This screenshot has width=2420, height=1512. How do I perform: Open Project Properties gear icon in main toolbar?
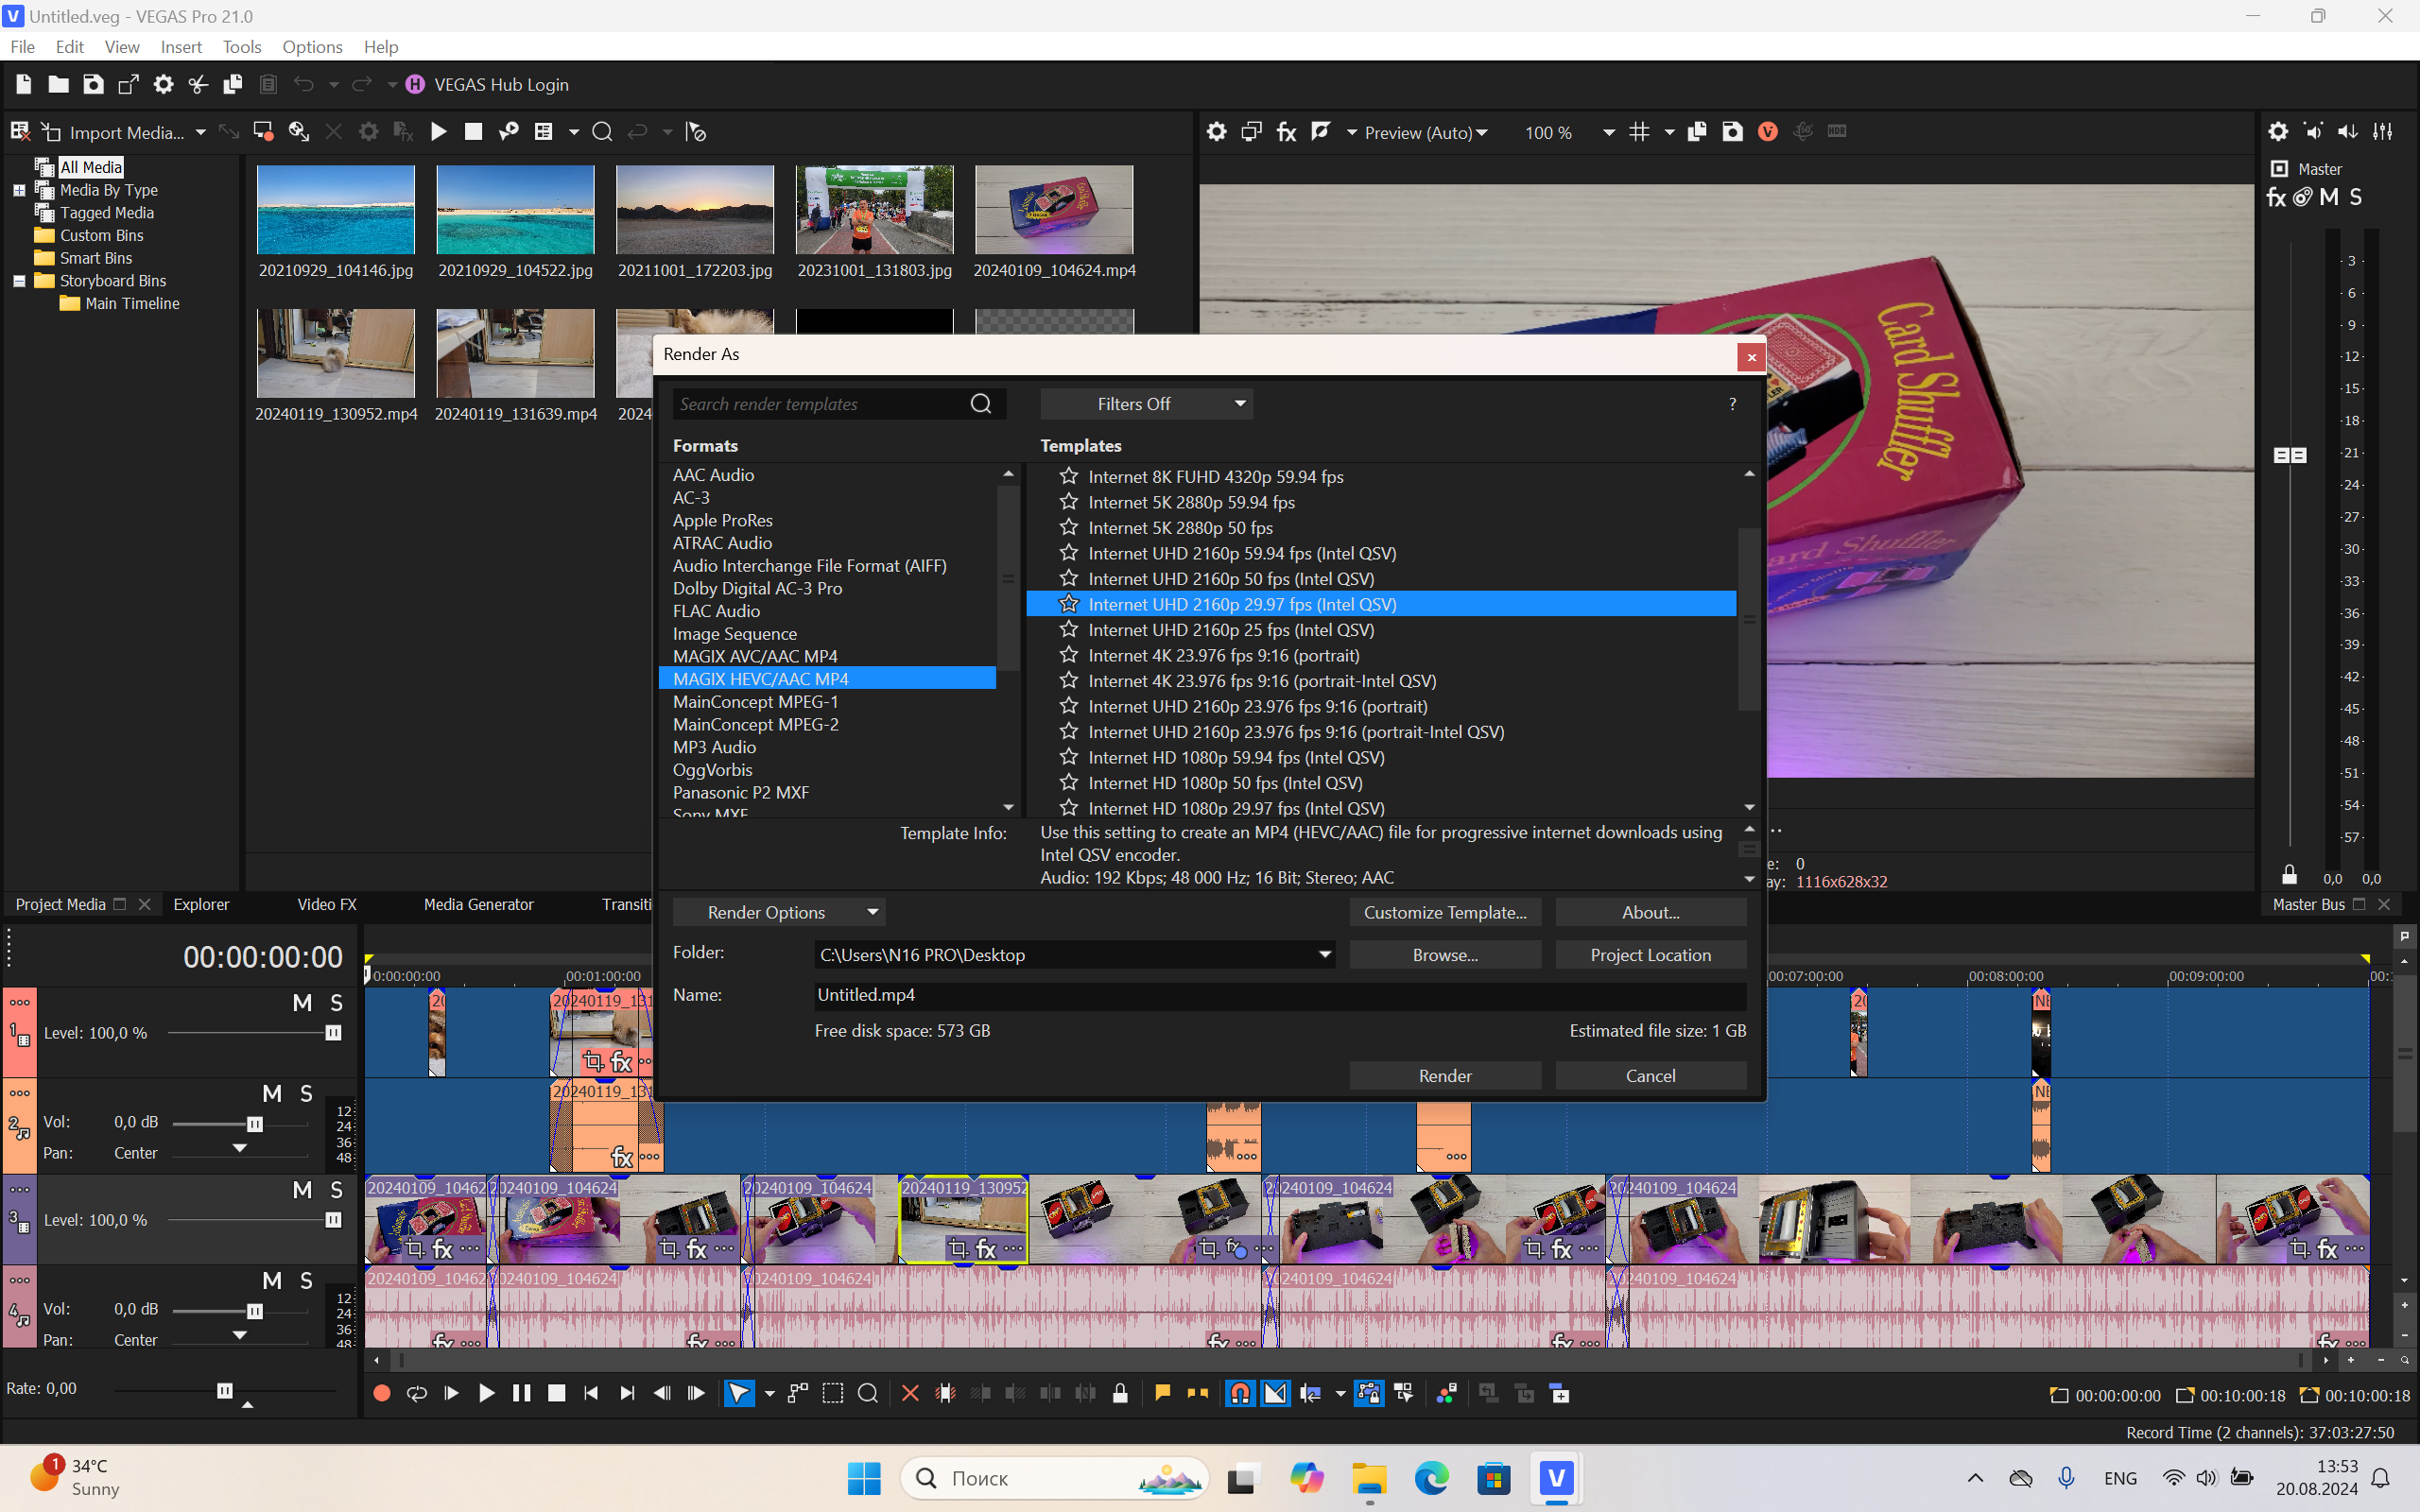click(163, 85)
